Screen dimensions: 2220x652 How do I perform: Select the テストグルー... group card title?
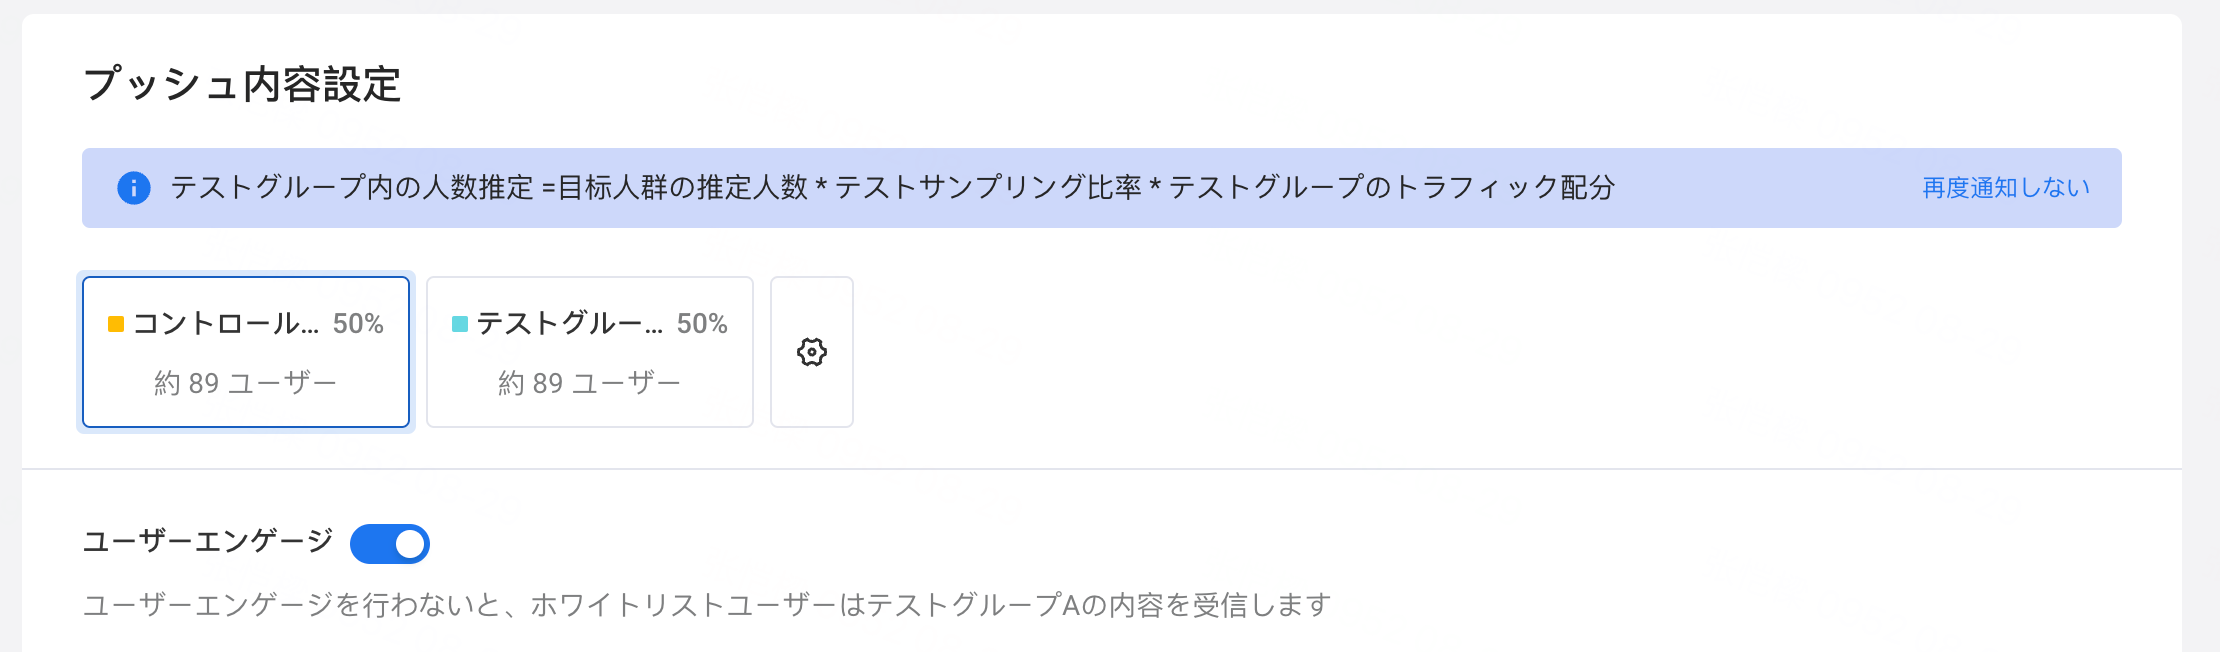click(570, 324)
